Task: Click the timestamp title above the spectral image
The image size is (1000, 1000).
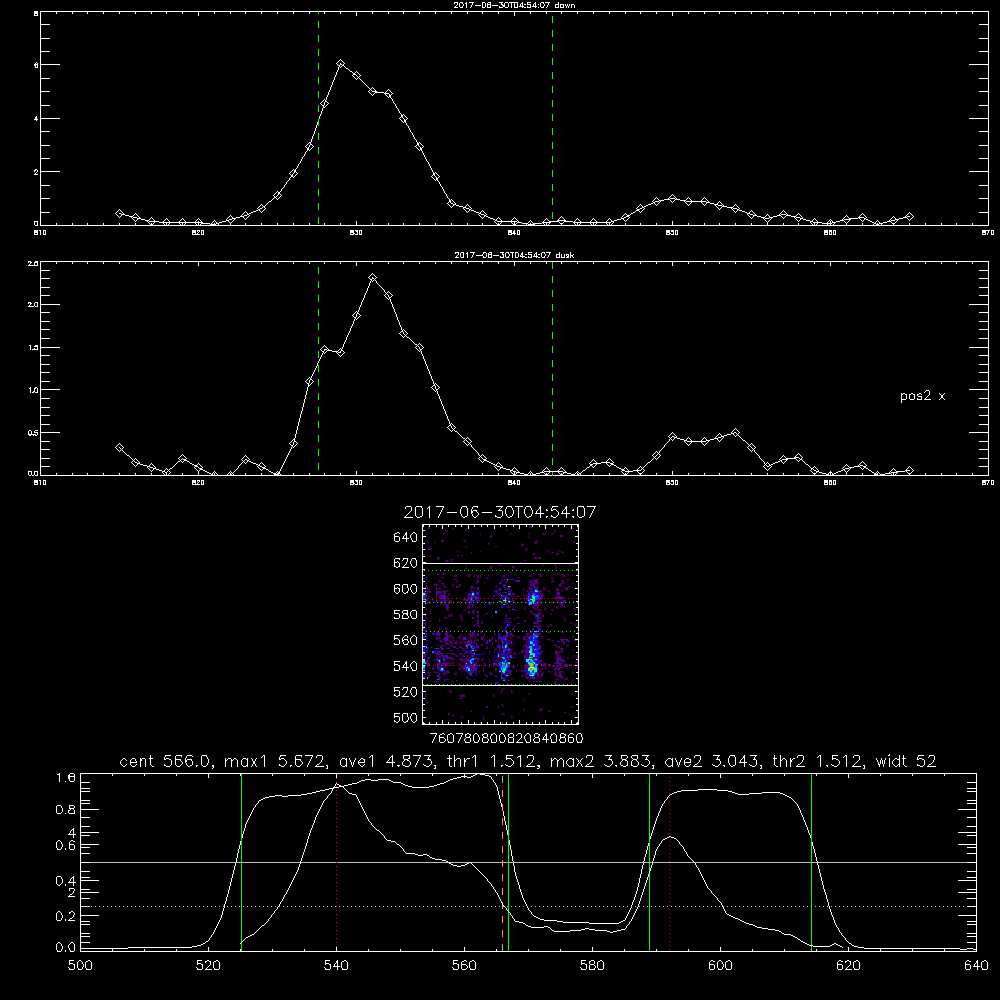Action: click(x=500, y=512)
